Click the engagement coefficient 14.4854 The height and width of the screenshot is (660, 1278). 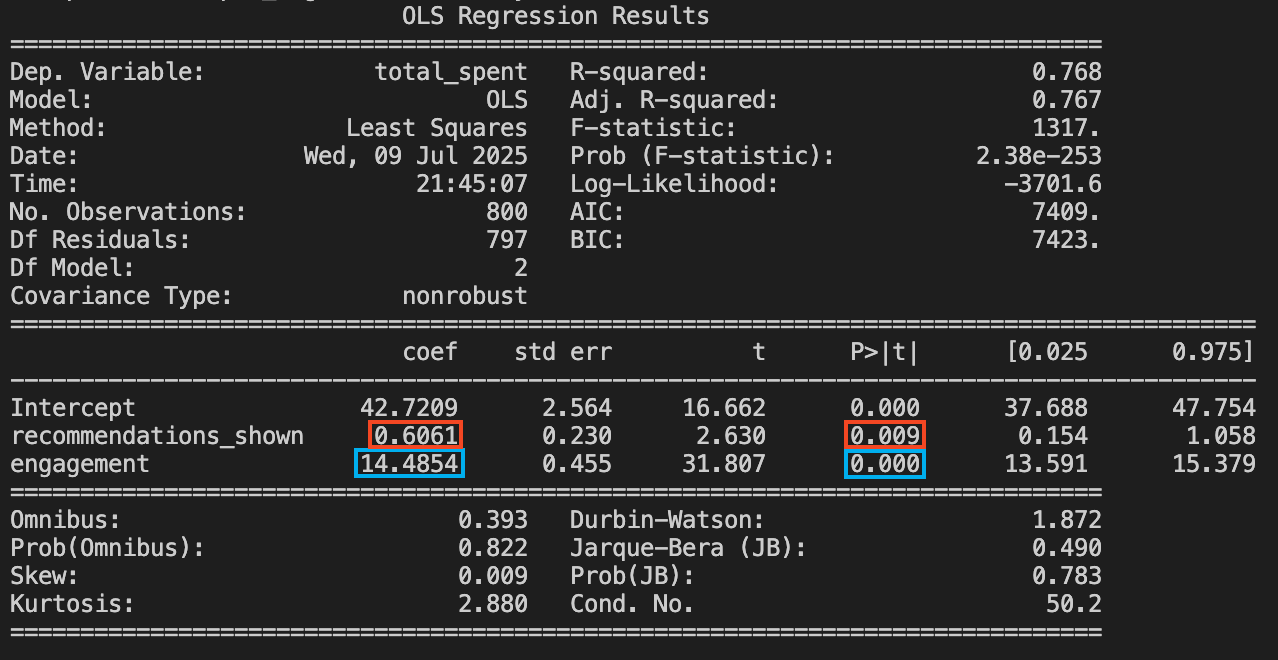pos(409,464)
